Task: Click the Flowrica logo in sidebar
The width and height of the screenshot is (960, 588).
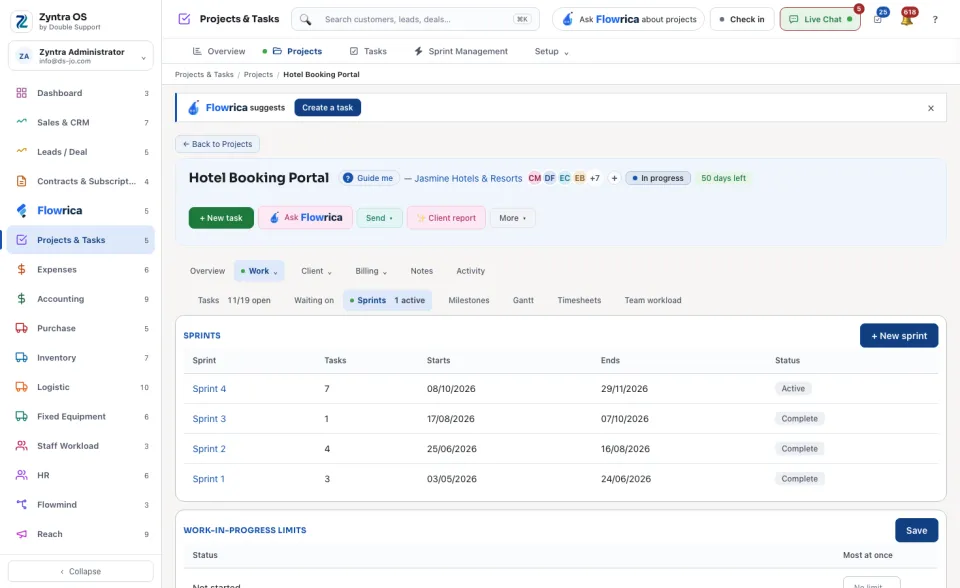Action: point(21,211)
